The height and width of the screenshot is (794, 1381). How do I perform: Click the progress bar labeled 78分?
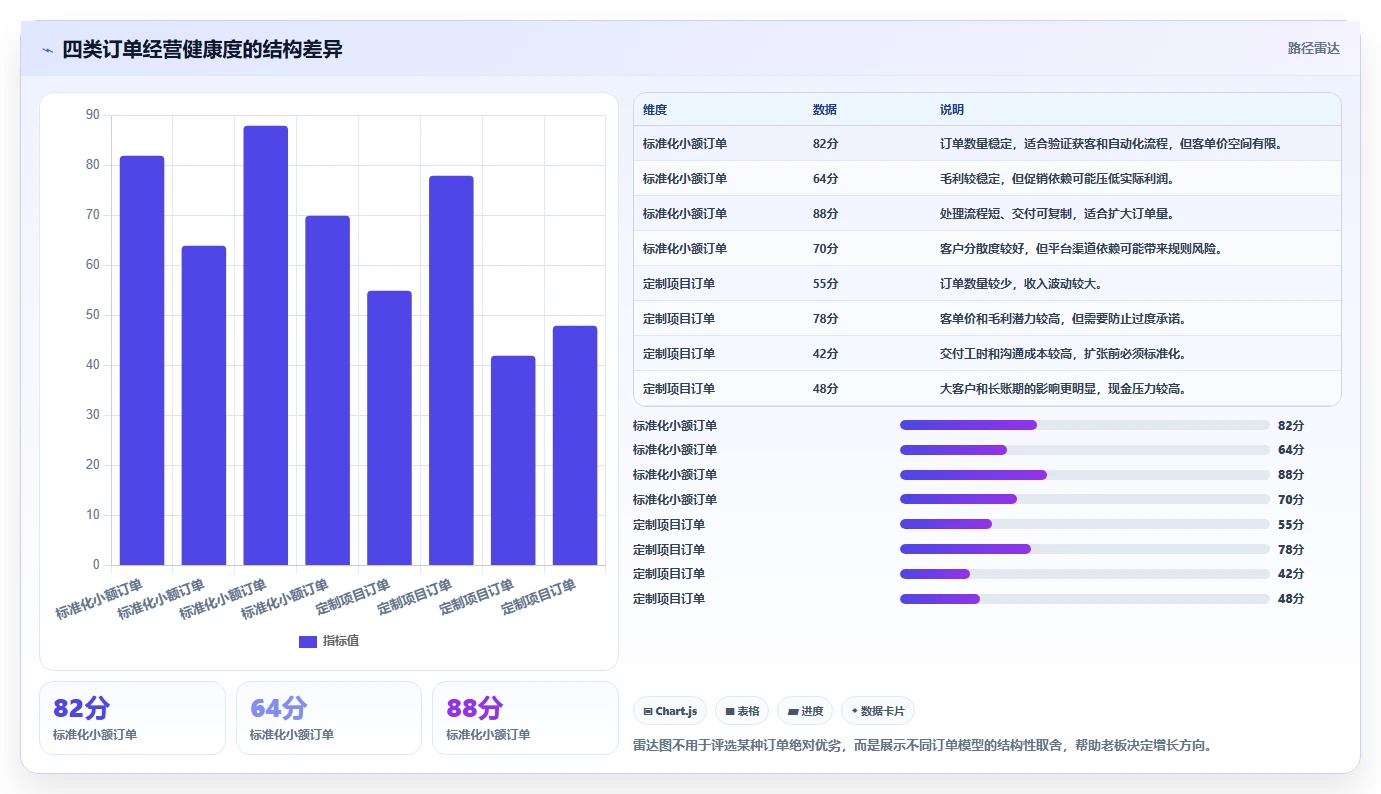coord(1085,549)
